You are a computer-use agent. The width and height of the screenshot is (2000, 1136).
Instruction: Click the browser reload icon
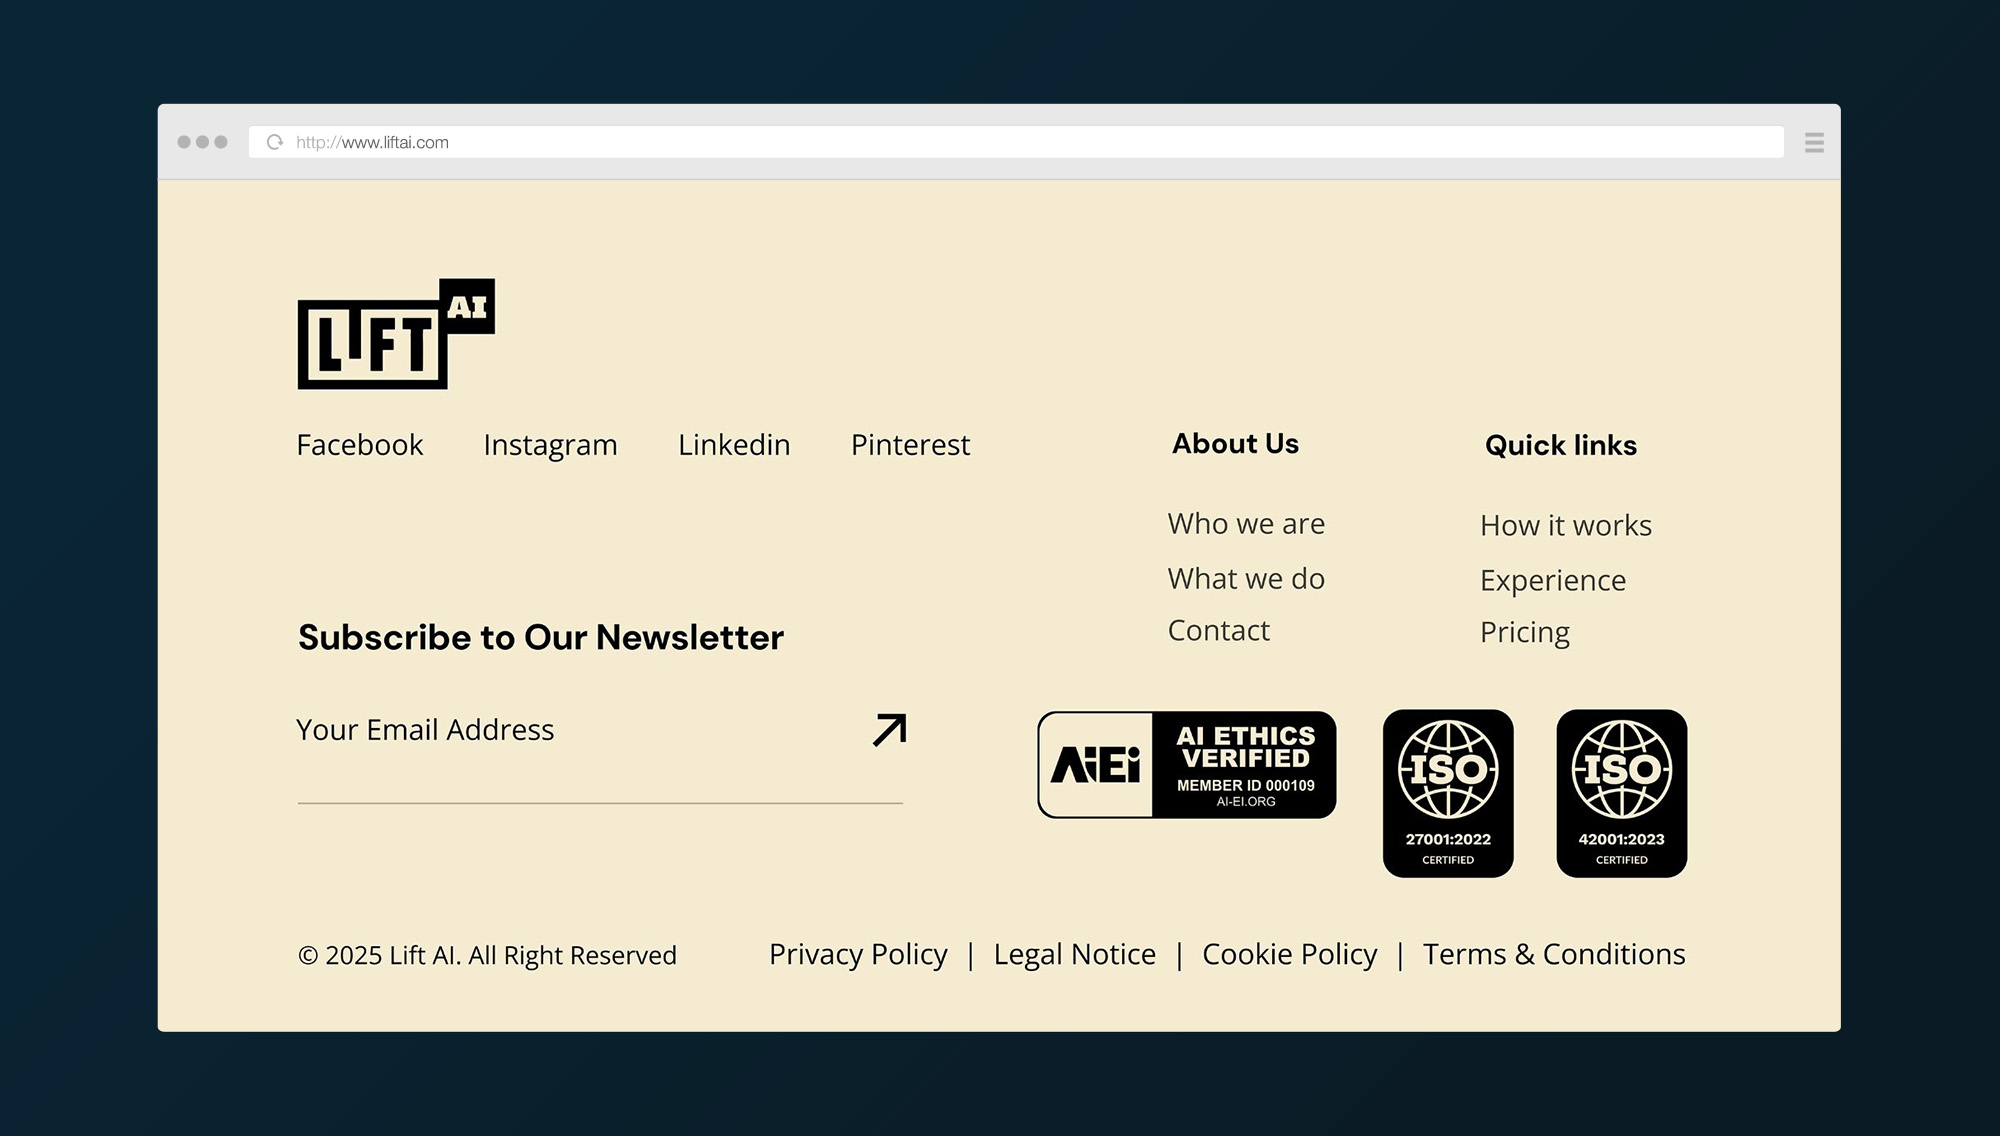point(275,142)
